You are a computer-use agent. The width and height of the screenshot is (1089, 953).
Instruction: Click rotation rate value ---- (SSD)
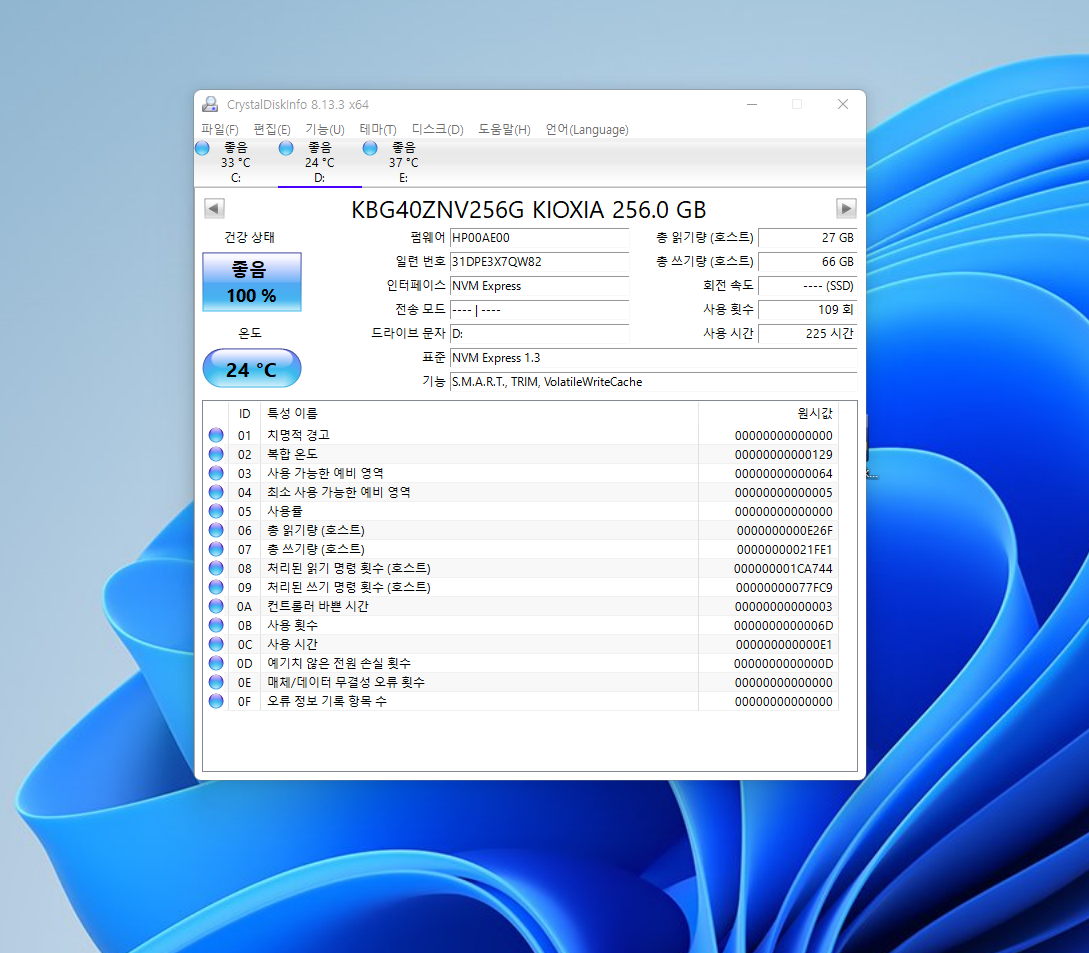coord(807,285)
